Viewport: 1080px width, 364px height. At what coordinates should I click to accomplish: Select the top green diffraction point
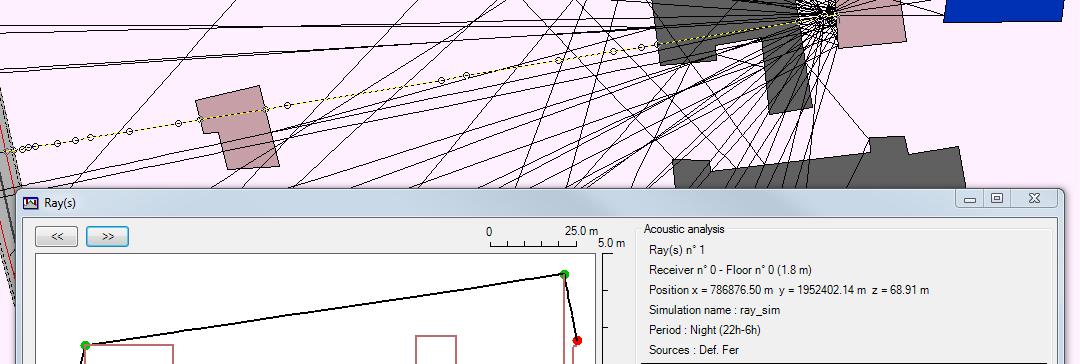pos(564,274)
